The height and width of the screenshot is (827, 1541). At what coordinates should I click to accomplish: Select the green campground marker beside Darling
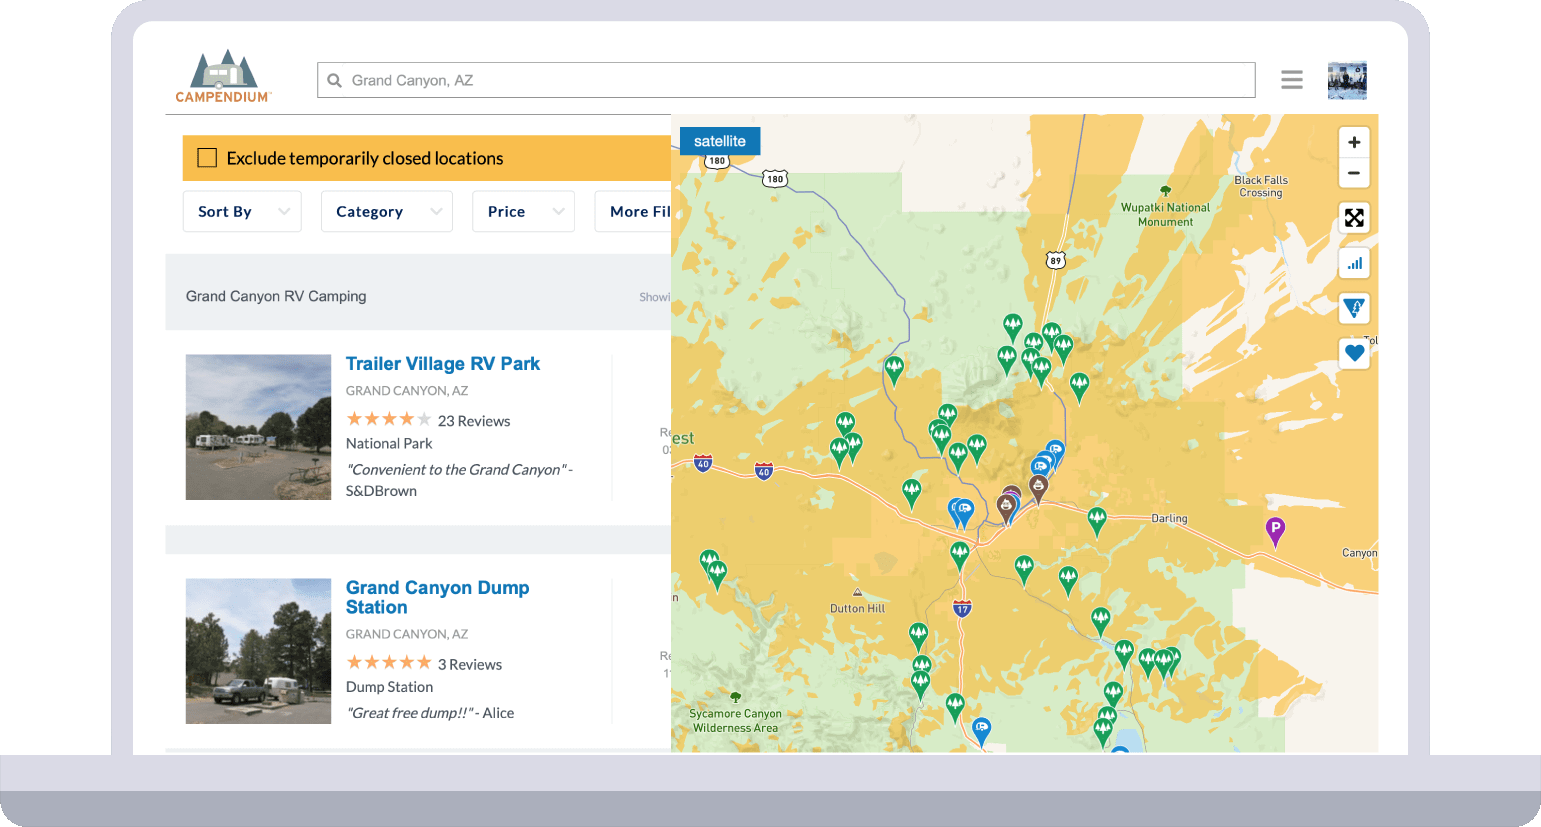click(x=1097, y=521)
